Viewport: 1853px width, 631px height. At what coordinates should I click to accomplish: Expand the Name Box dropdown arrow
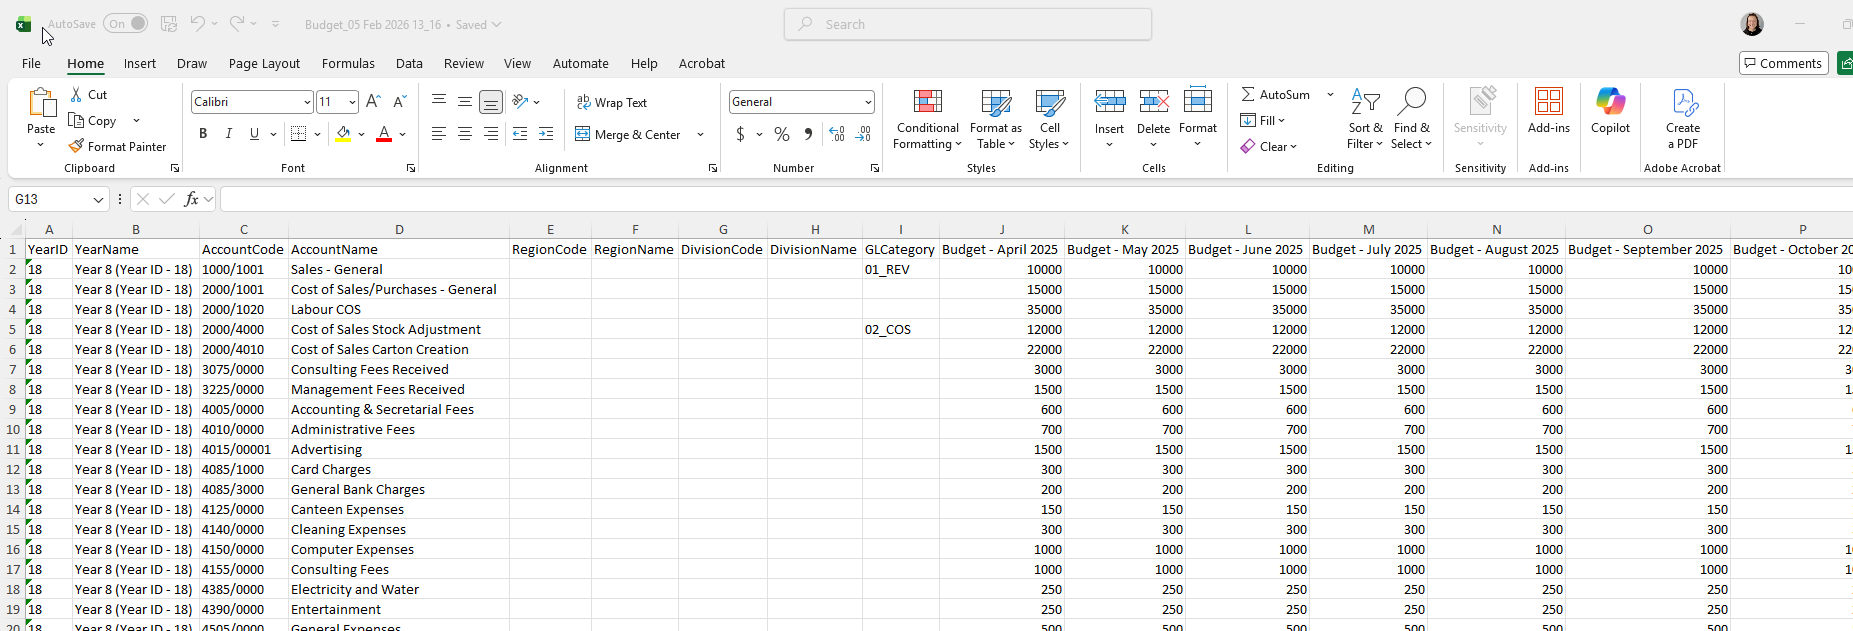[98, 200]
